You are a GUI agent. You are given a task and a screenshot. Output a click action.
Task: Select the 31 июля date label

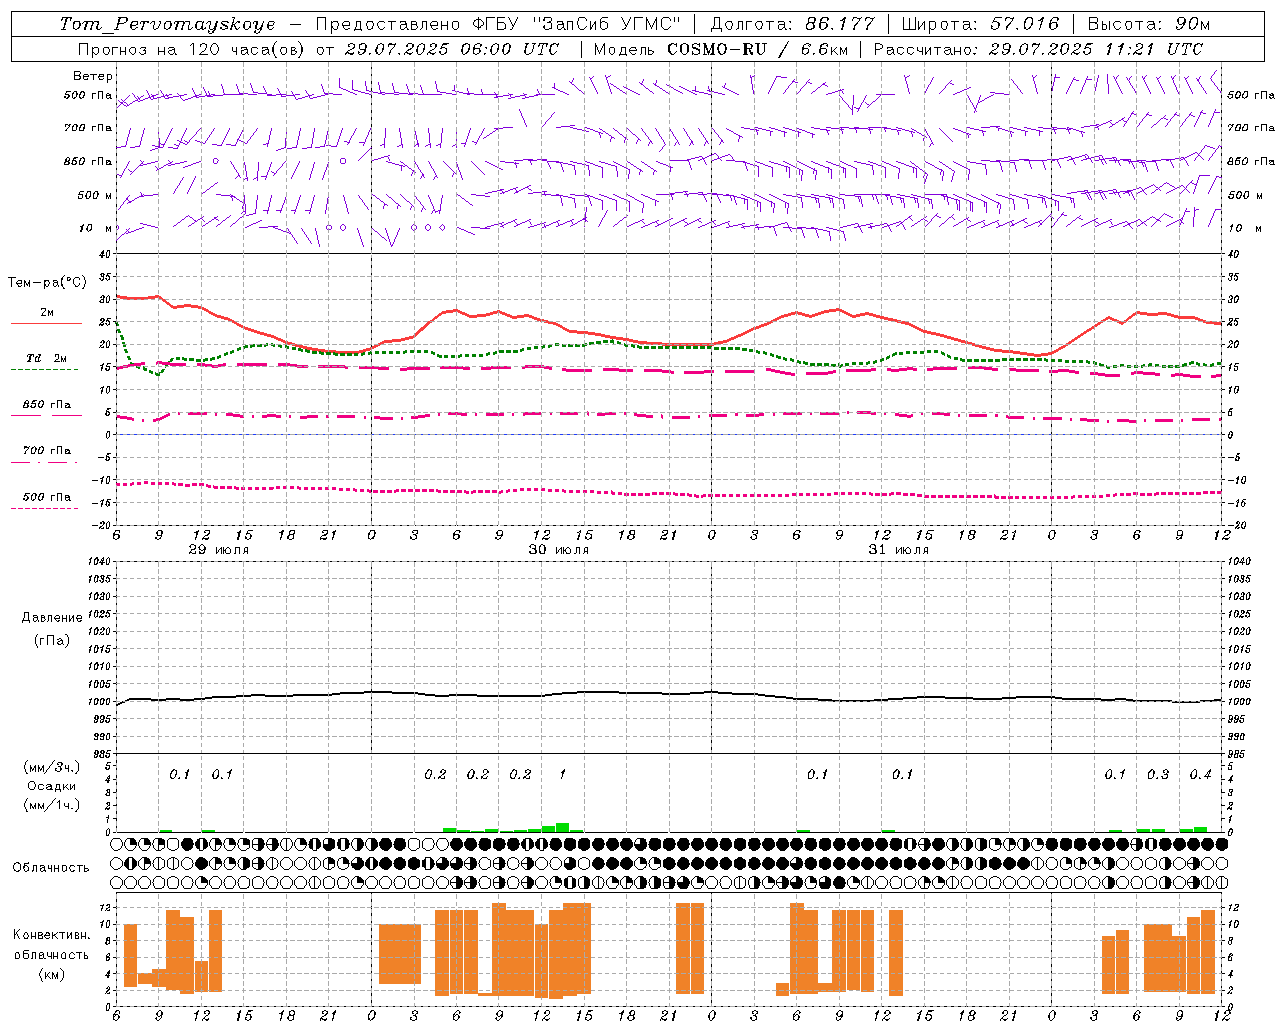coord(899,550)
